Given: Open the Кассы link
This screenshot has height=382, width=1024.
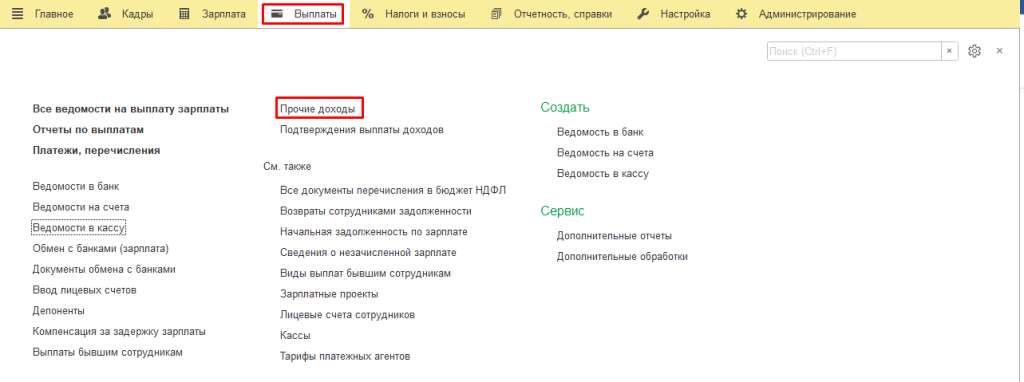Looking at the screenshot, I should tap(295, 336).
